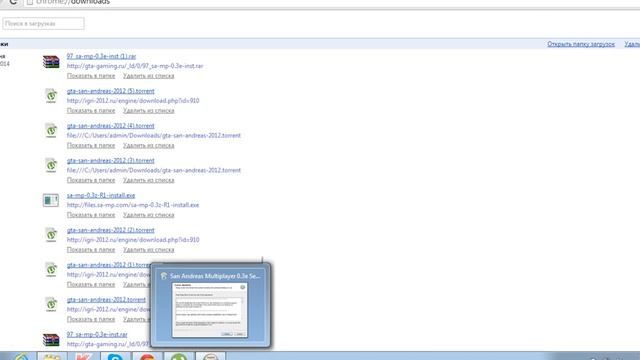Click igri-2012.ru URL under gta-san-andreas-2012 (2).torrent
This screenshot has height=360, width=640.
click(x=133, y=240)
